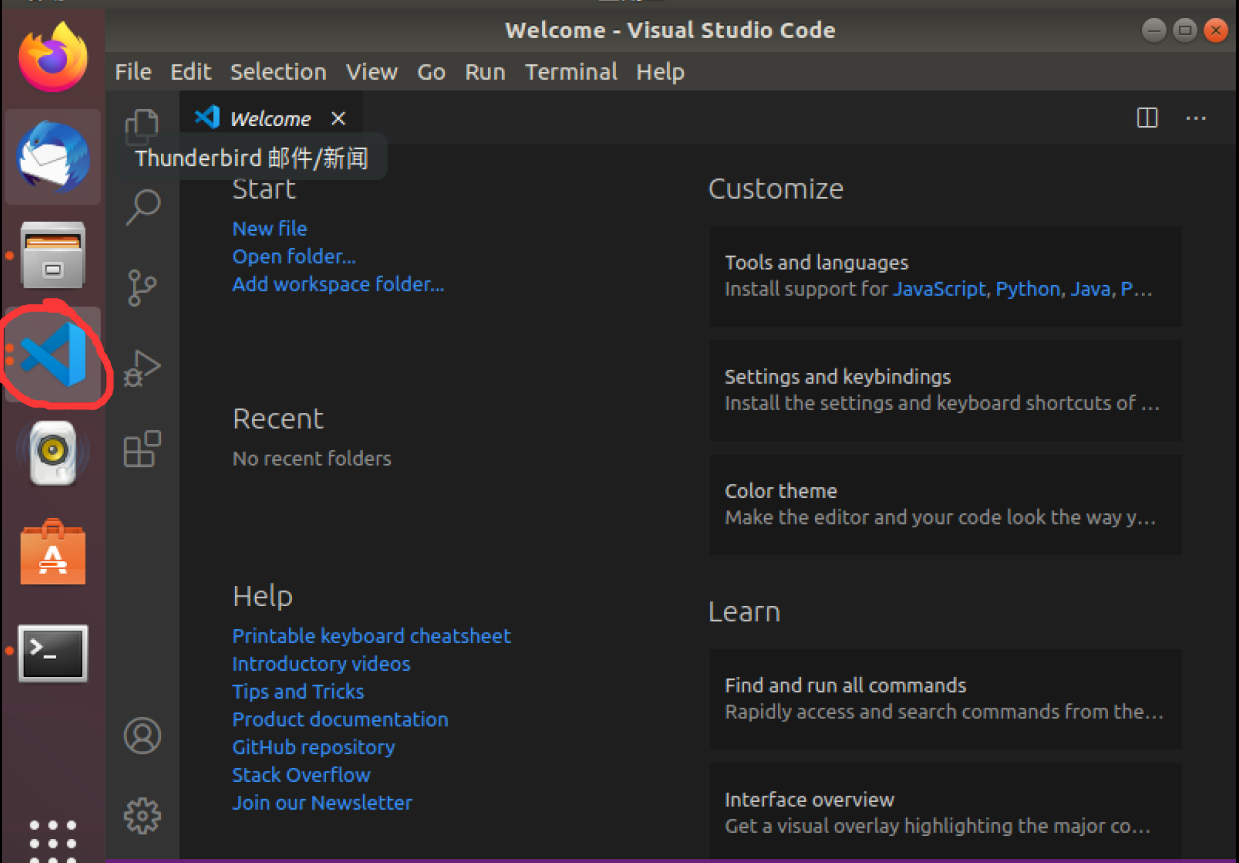Click the New file link
This screenshot has height=863, width=1239.
pyautogui.click(x=269, y=229)
